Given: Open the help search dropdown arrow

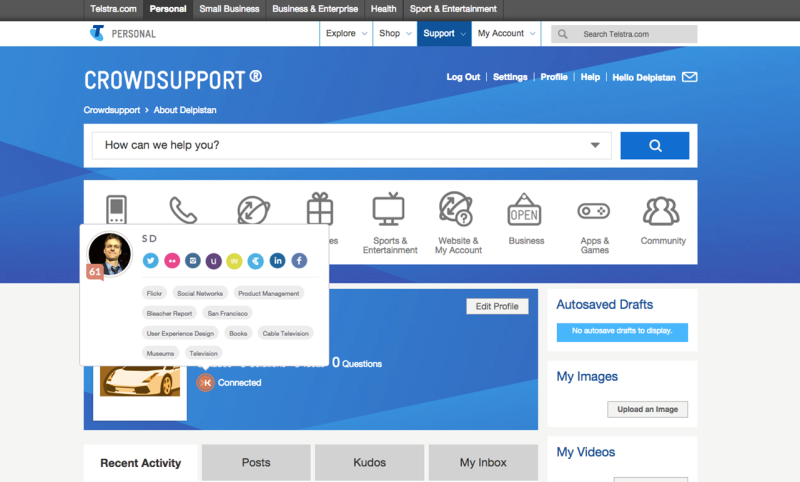Looking at the screenshot, I should pos(595,145).
